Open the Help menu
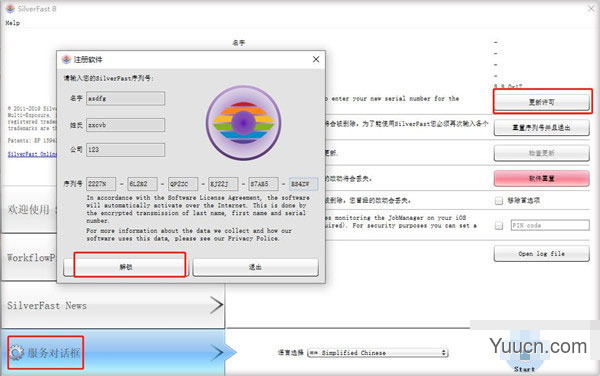This screenshot has height=376, width=600. pyautogui.click(x=12, y=23)
